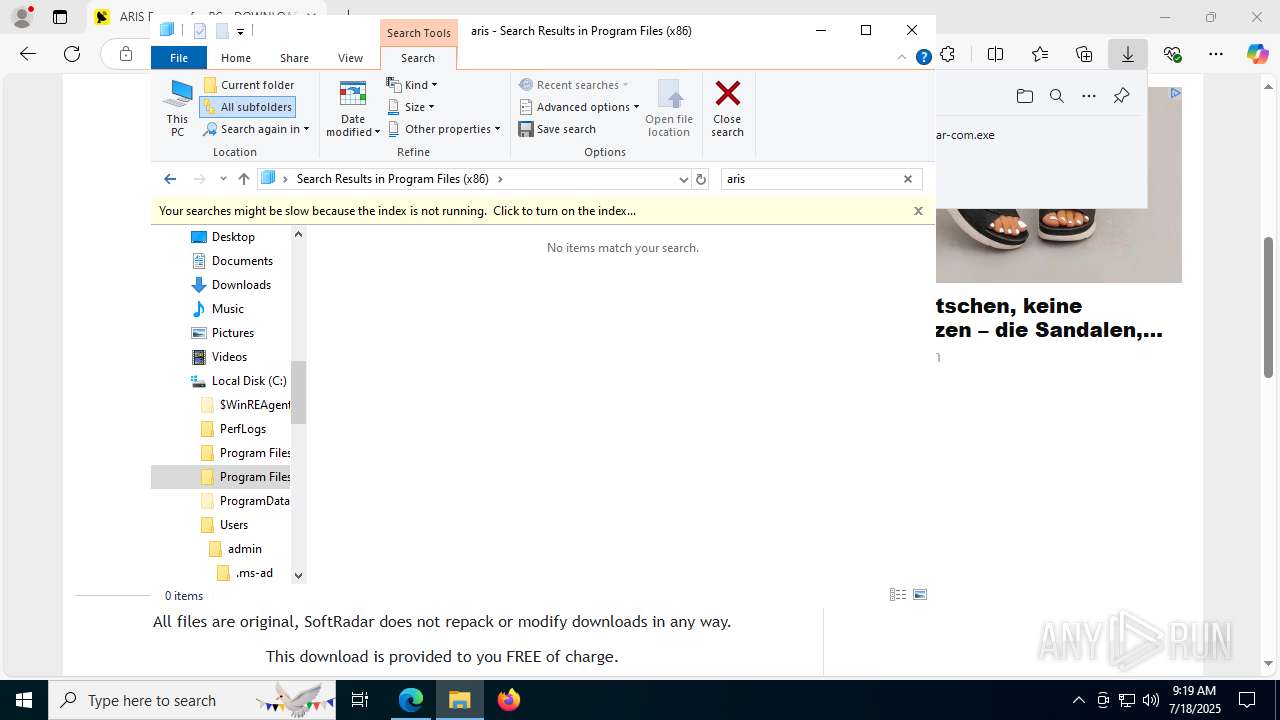Open Edge settings and more menu
Viewport: 1280px width, 720px height.
tap(1216, 54)
